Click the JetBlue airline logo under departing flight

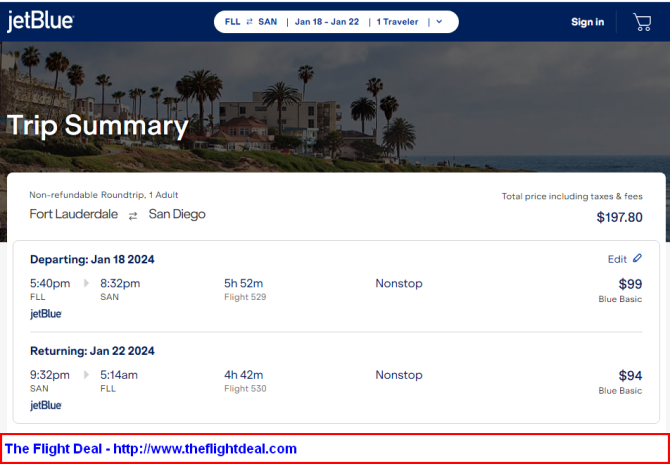[46, 314]
